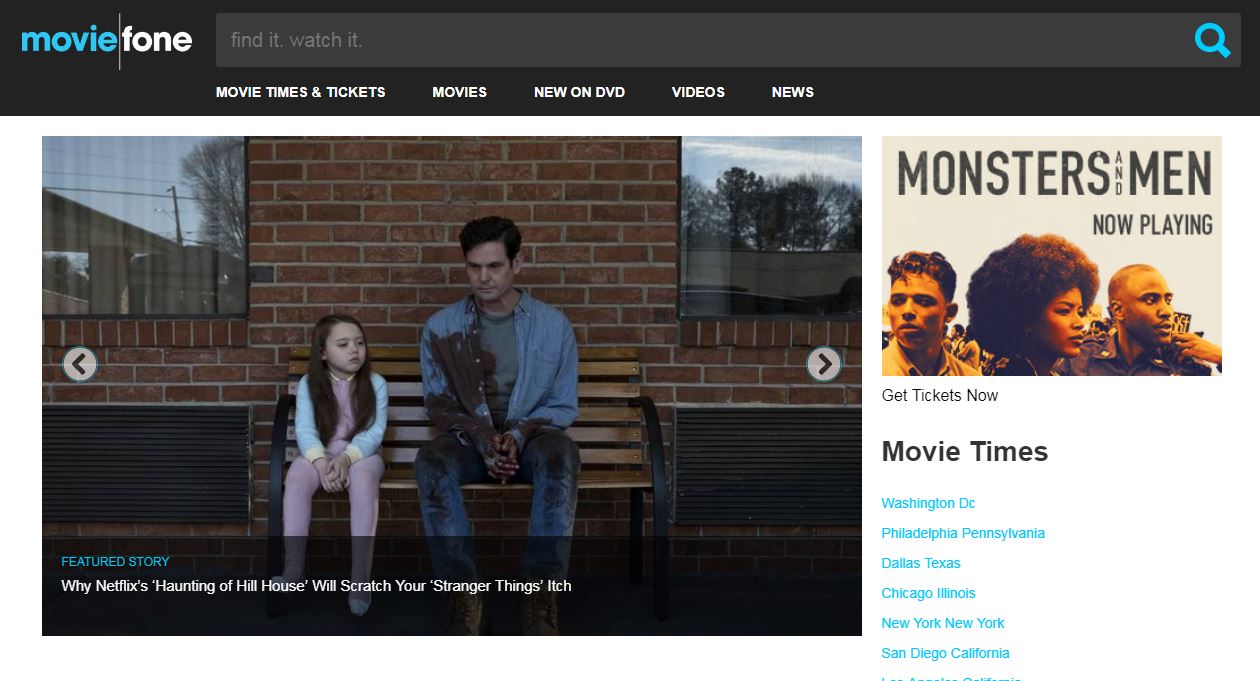Image resolution: width=1260 pixels, height=681 pixels.
Task: Open the Movies menu
Action: click(459, 92)
